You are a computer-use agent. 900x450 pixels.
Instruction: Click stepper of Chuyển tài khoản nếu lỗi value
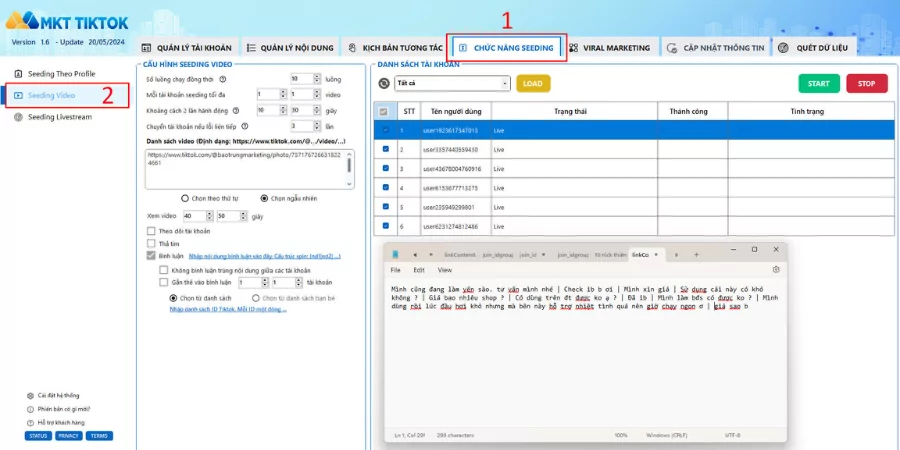(x=317, y=126)
